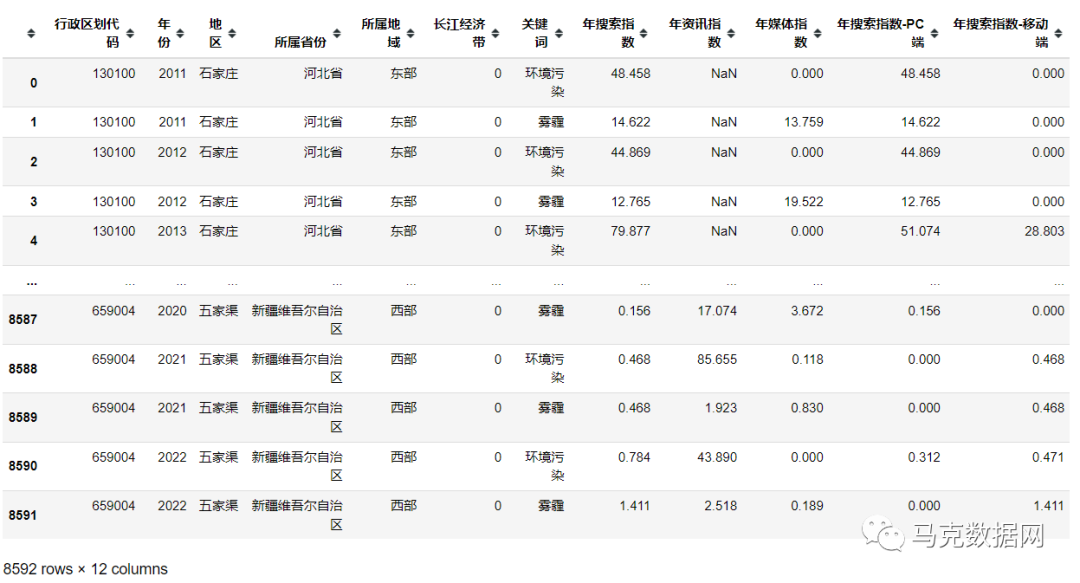The image size is (1080, 583).
Task: Click year 2013 in row 4
Action: point(172,232)
